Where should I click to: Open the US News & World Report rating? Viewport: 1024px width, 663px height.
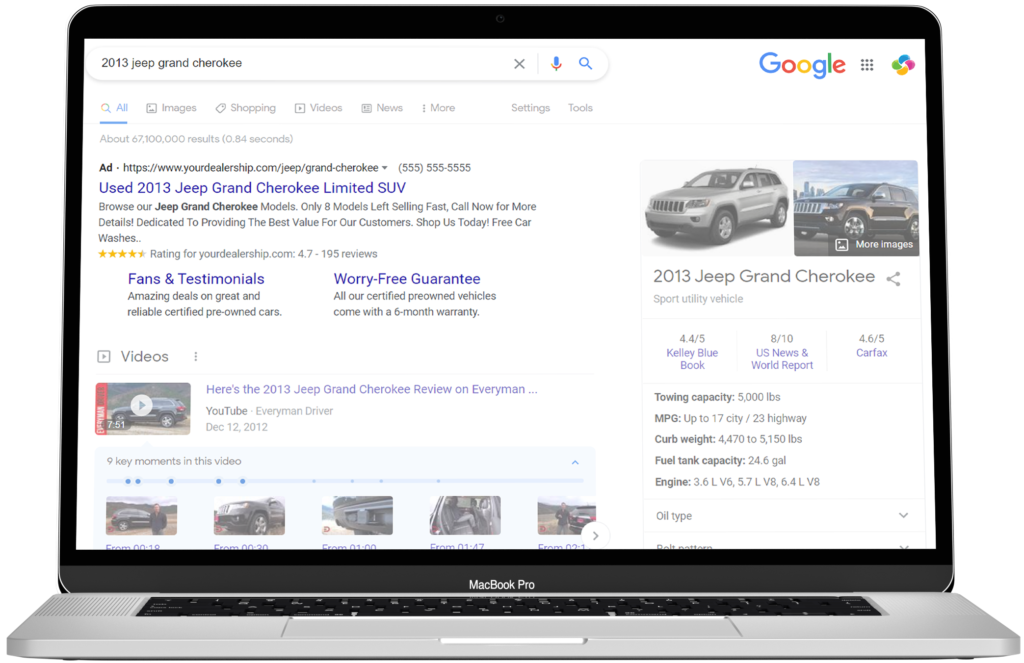(782, 359)
